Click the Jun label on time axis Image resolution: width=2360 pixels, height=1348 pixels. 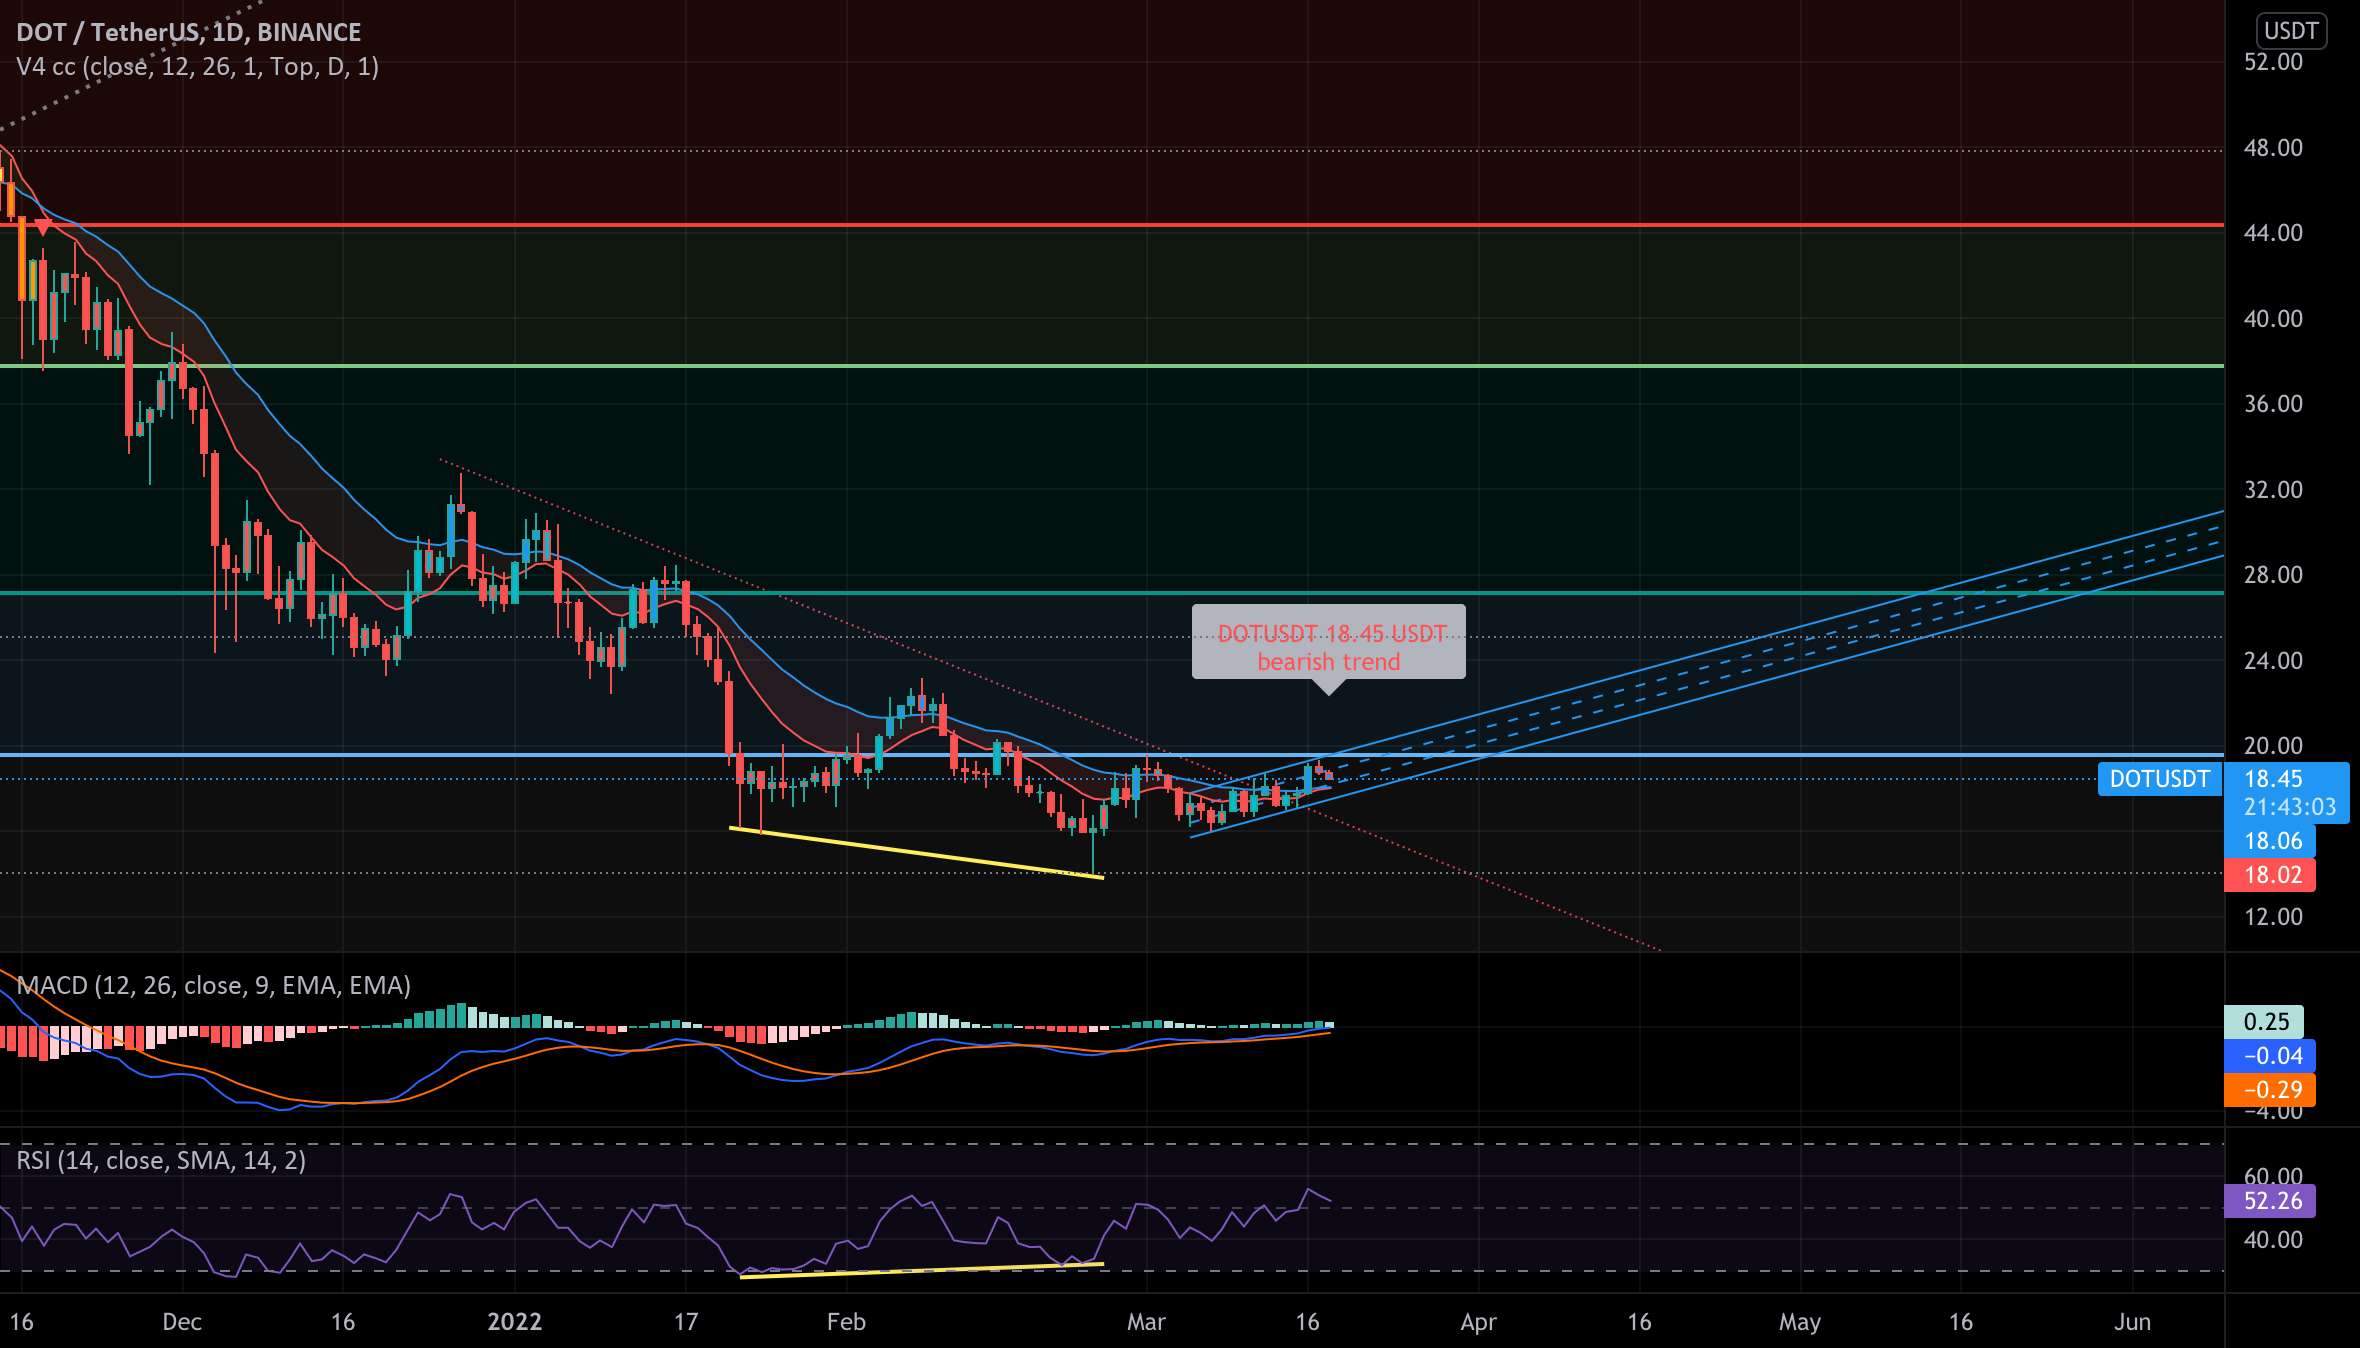click(x=2132, y=1322)
